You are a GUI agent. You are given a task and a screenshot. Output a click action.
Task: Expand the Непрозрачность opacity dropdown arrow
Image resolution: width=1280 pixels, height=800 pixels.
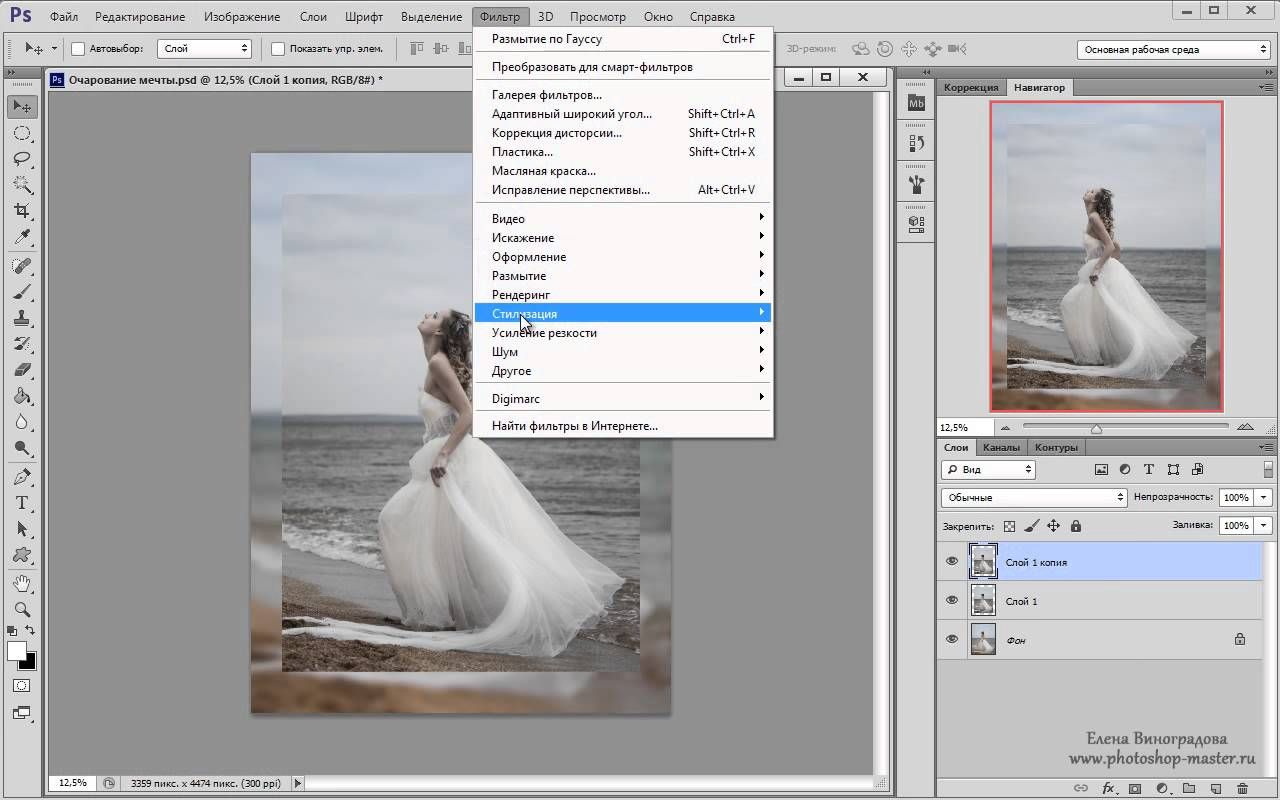tap(1265, 497)
